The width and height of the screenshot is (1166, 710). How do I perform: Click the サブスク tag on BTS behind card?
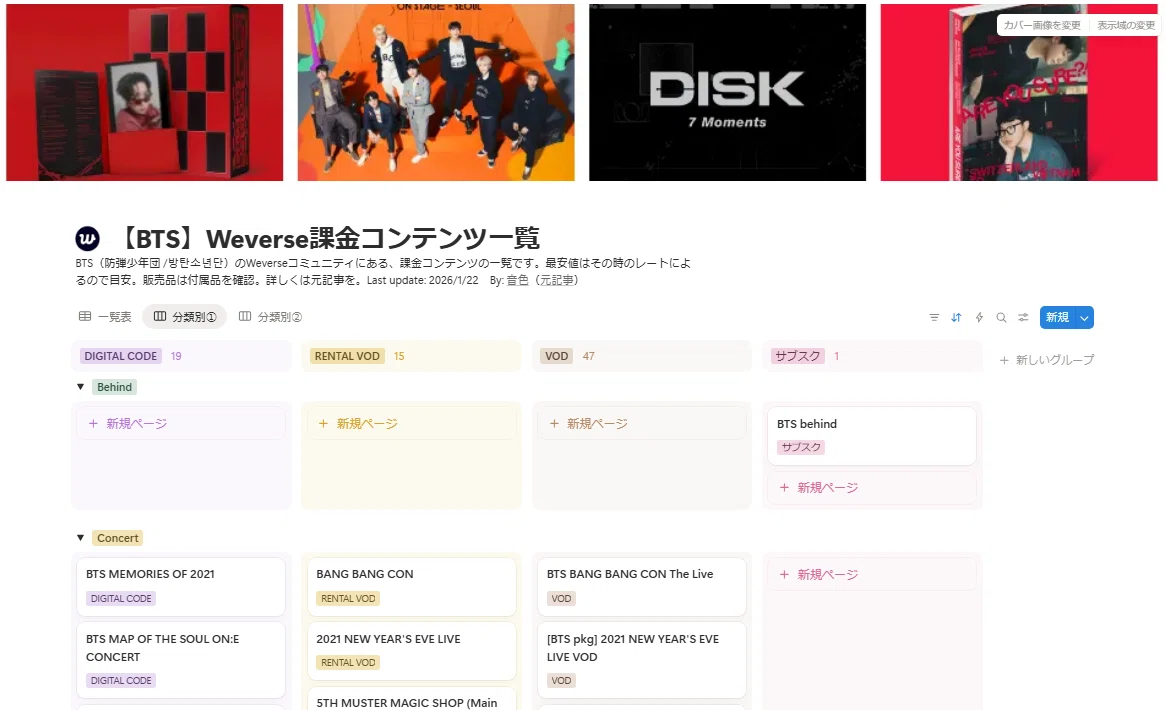point(801,447)
